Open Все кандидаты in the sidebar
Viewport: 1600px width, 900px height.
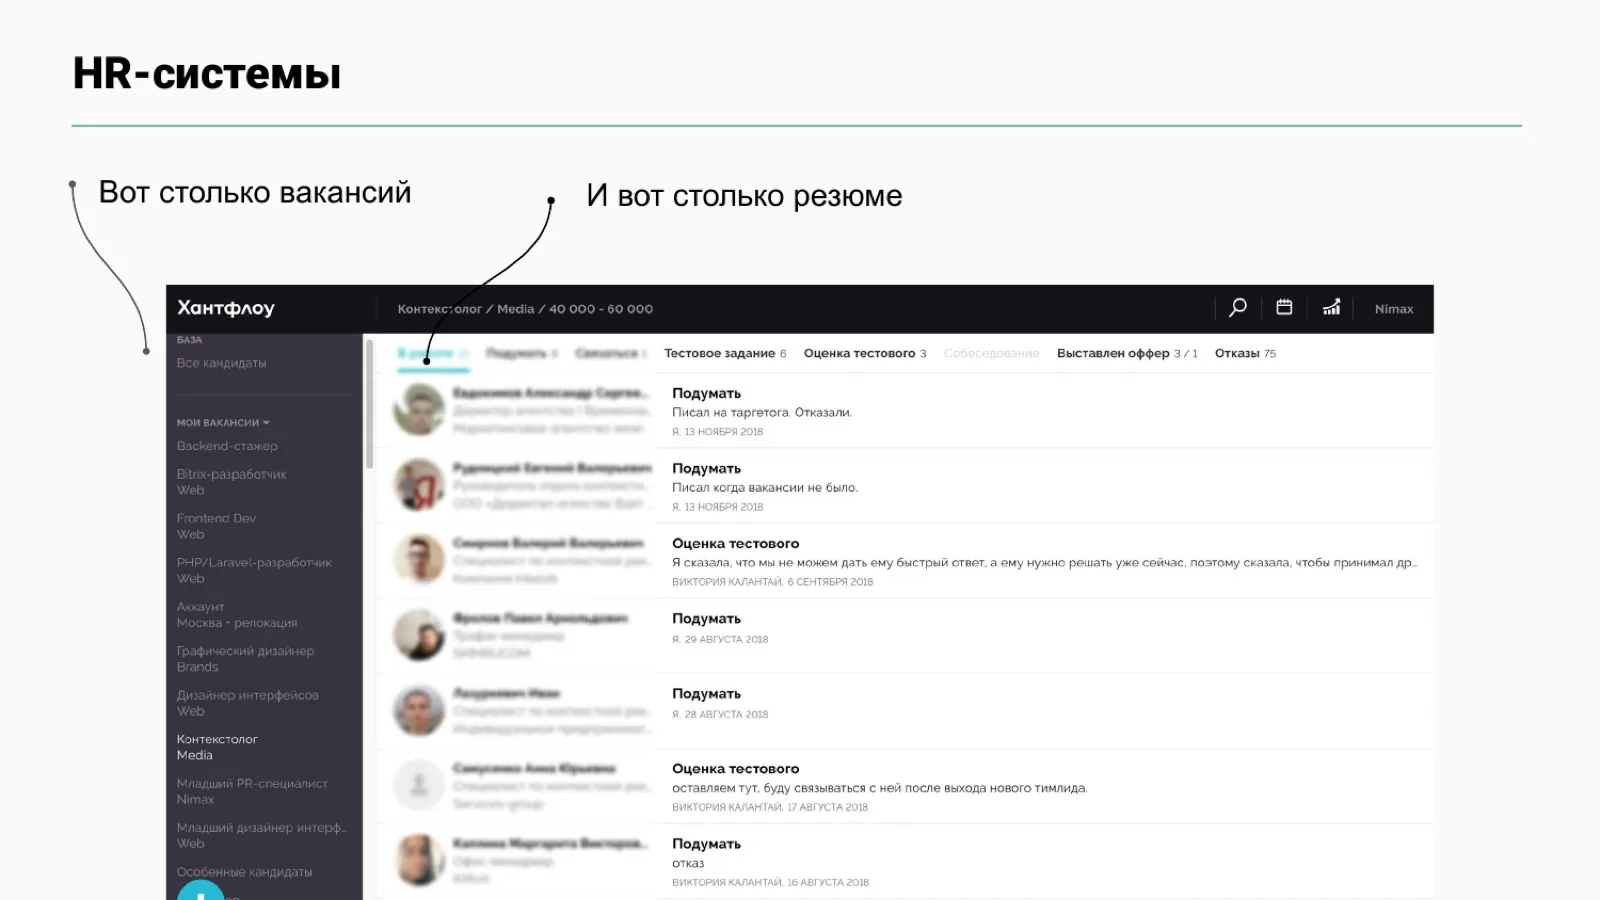click(222, 363)
